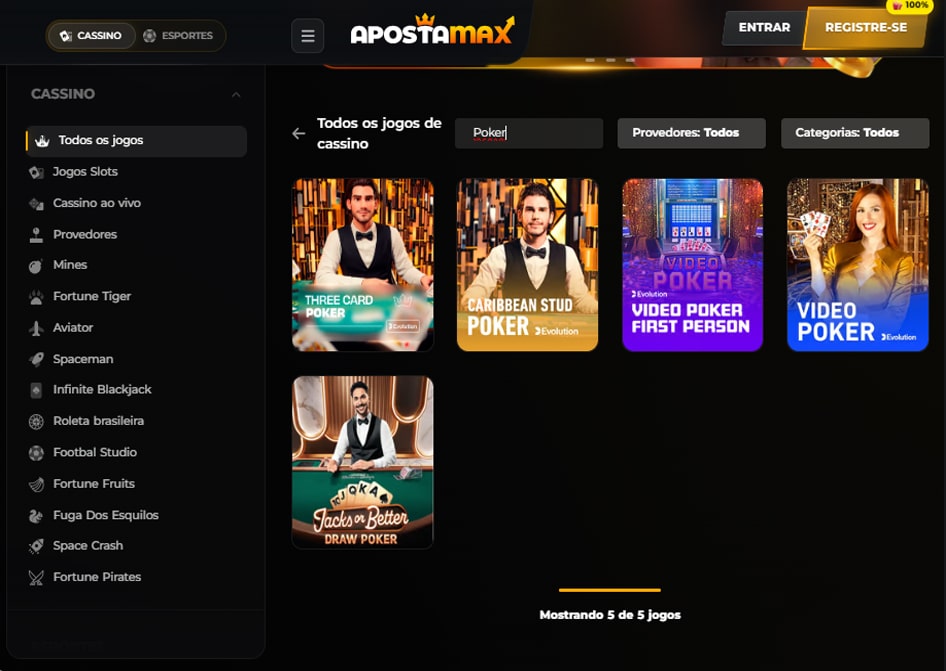Click the Cassino ao vivo dice icon
Image resolution: width=946 pixels, height=671 pixels.
pos(36,204)
